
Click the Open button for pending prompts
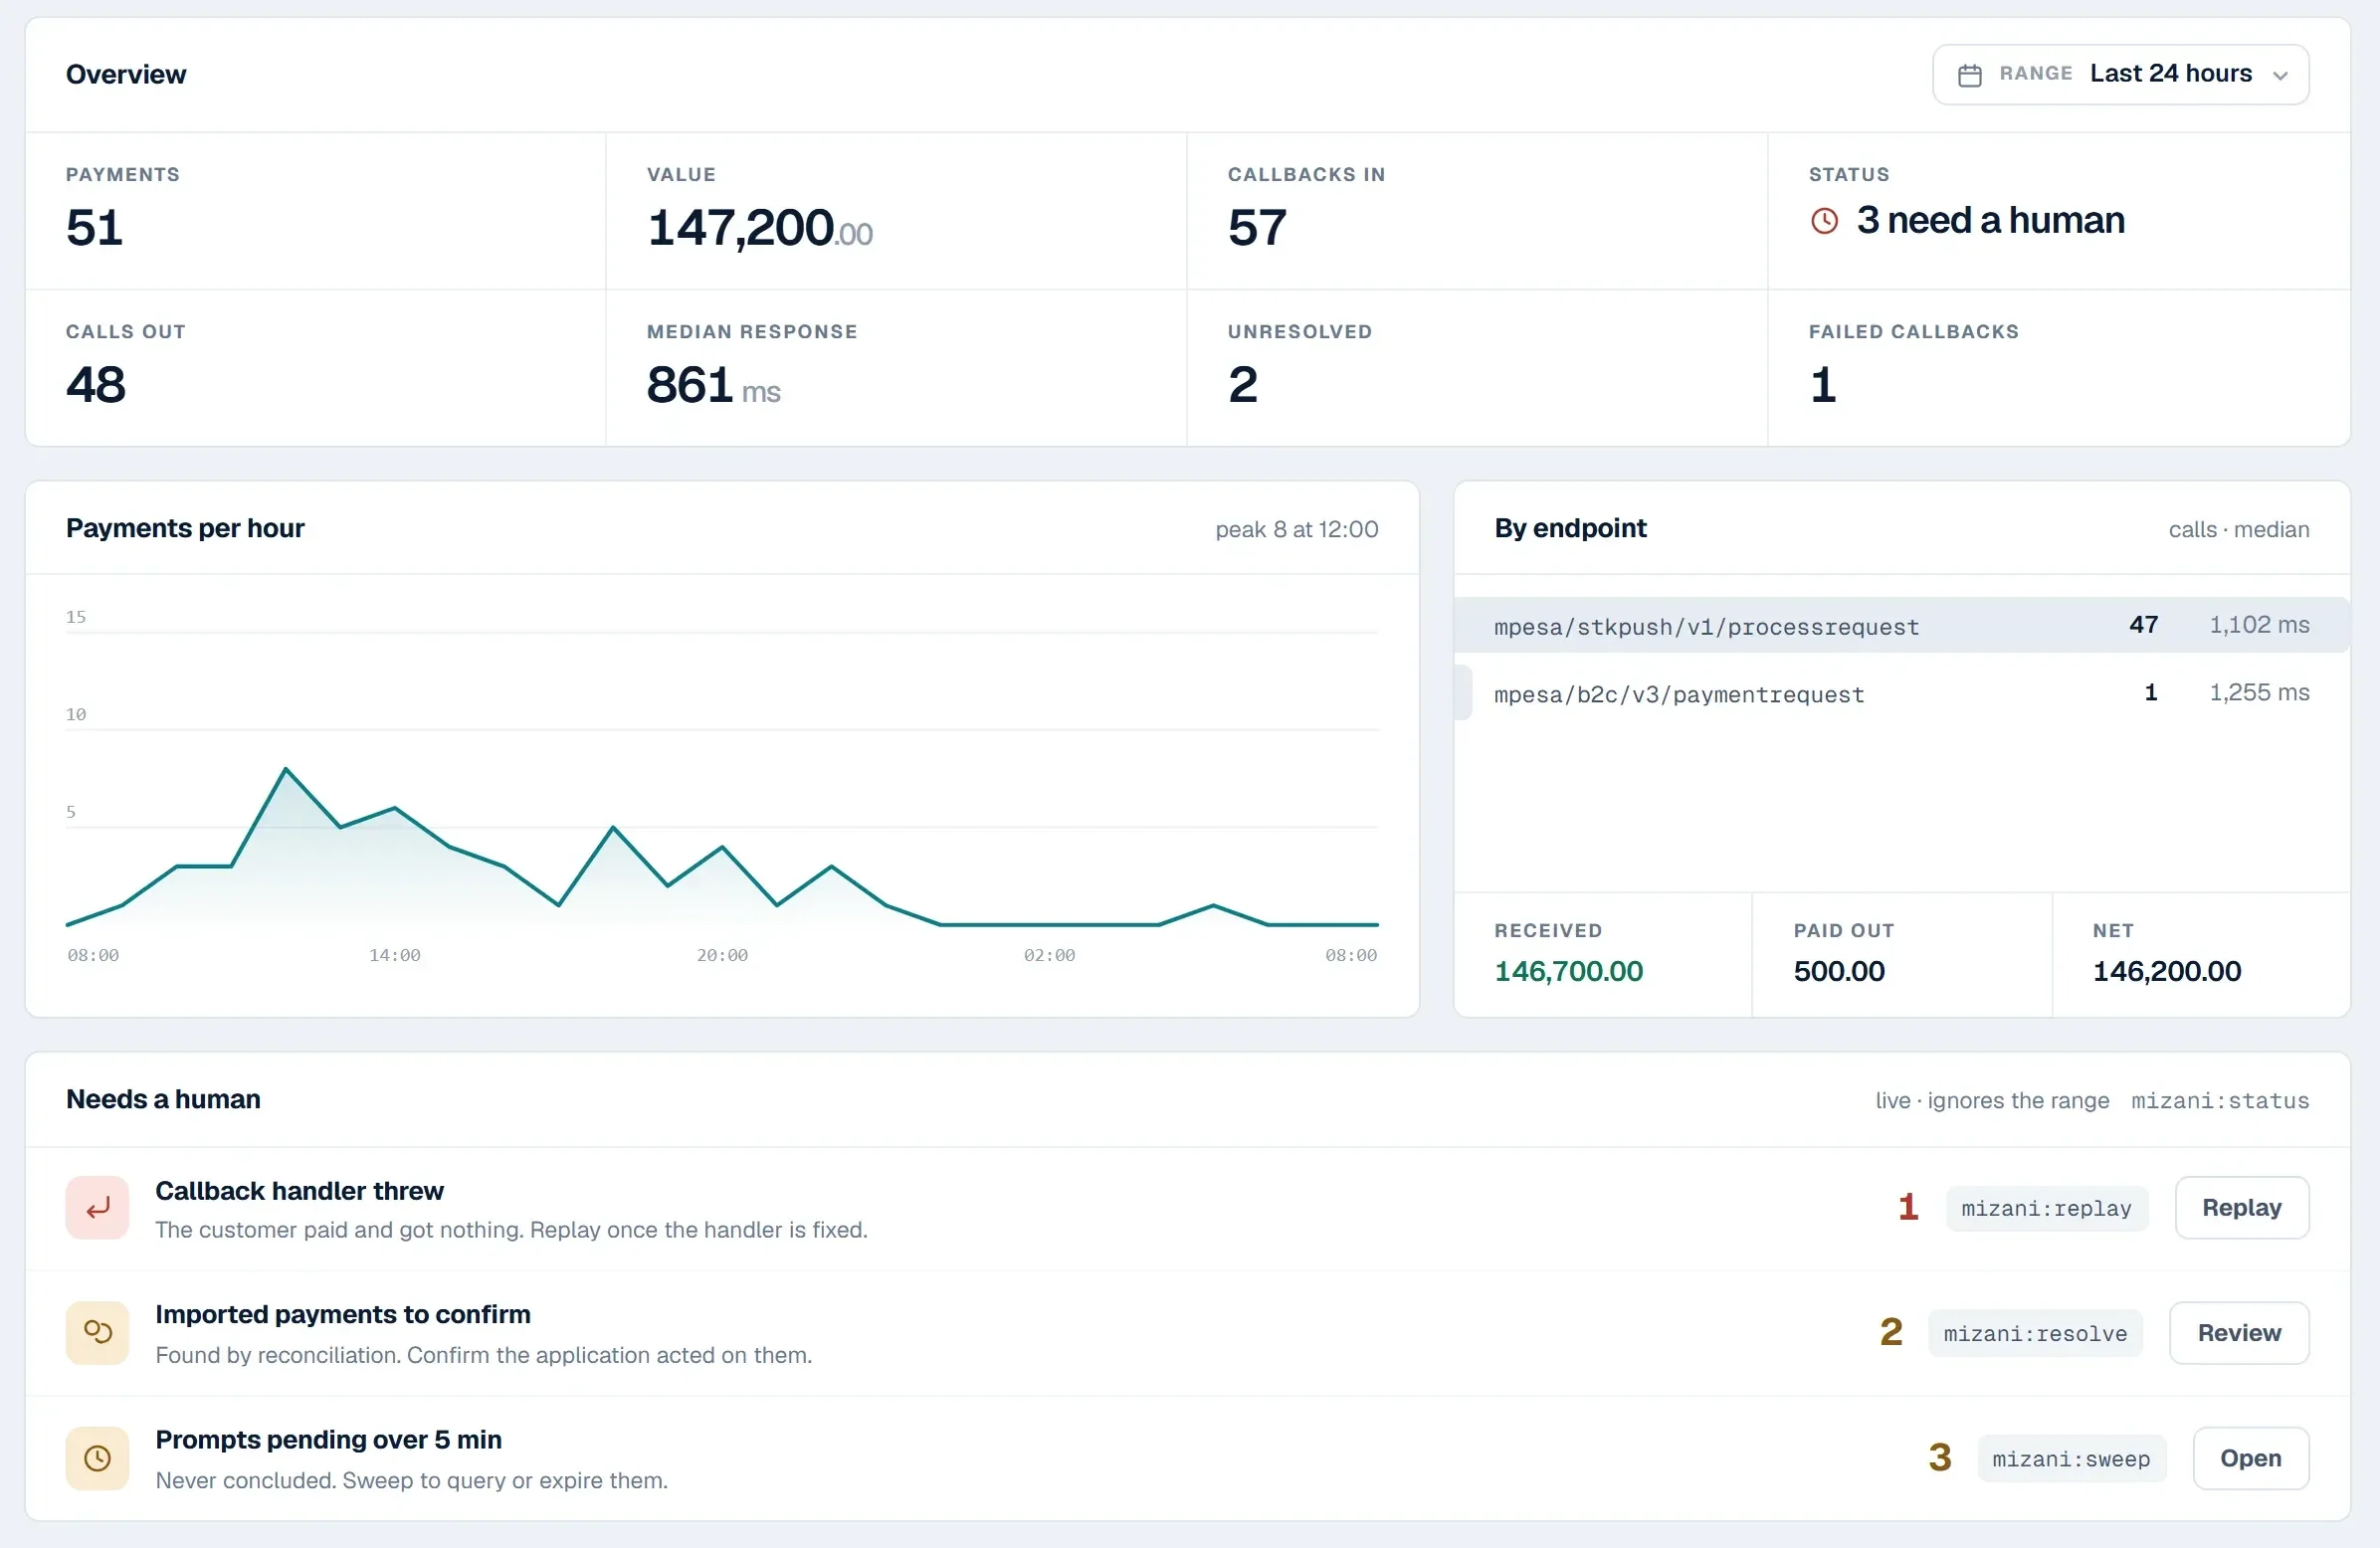2251,1458
